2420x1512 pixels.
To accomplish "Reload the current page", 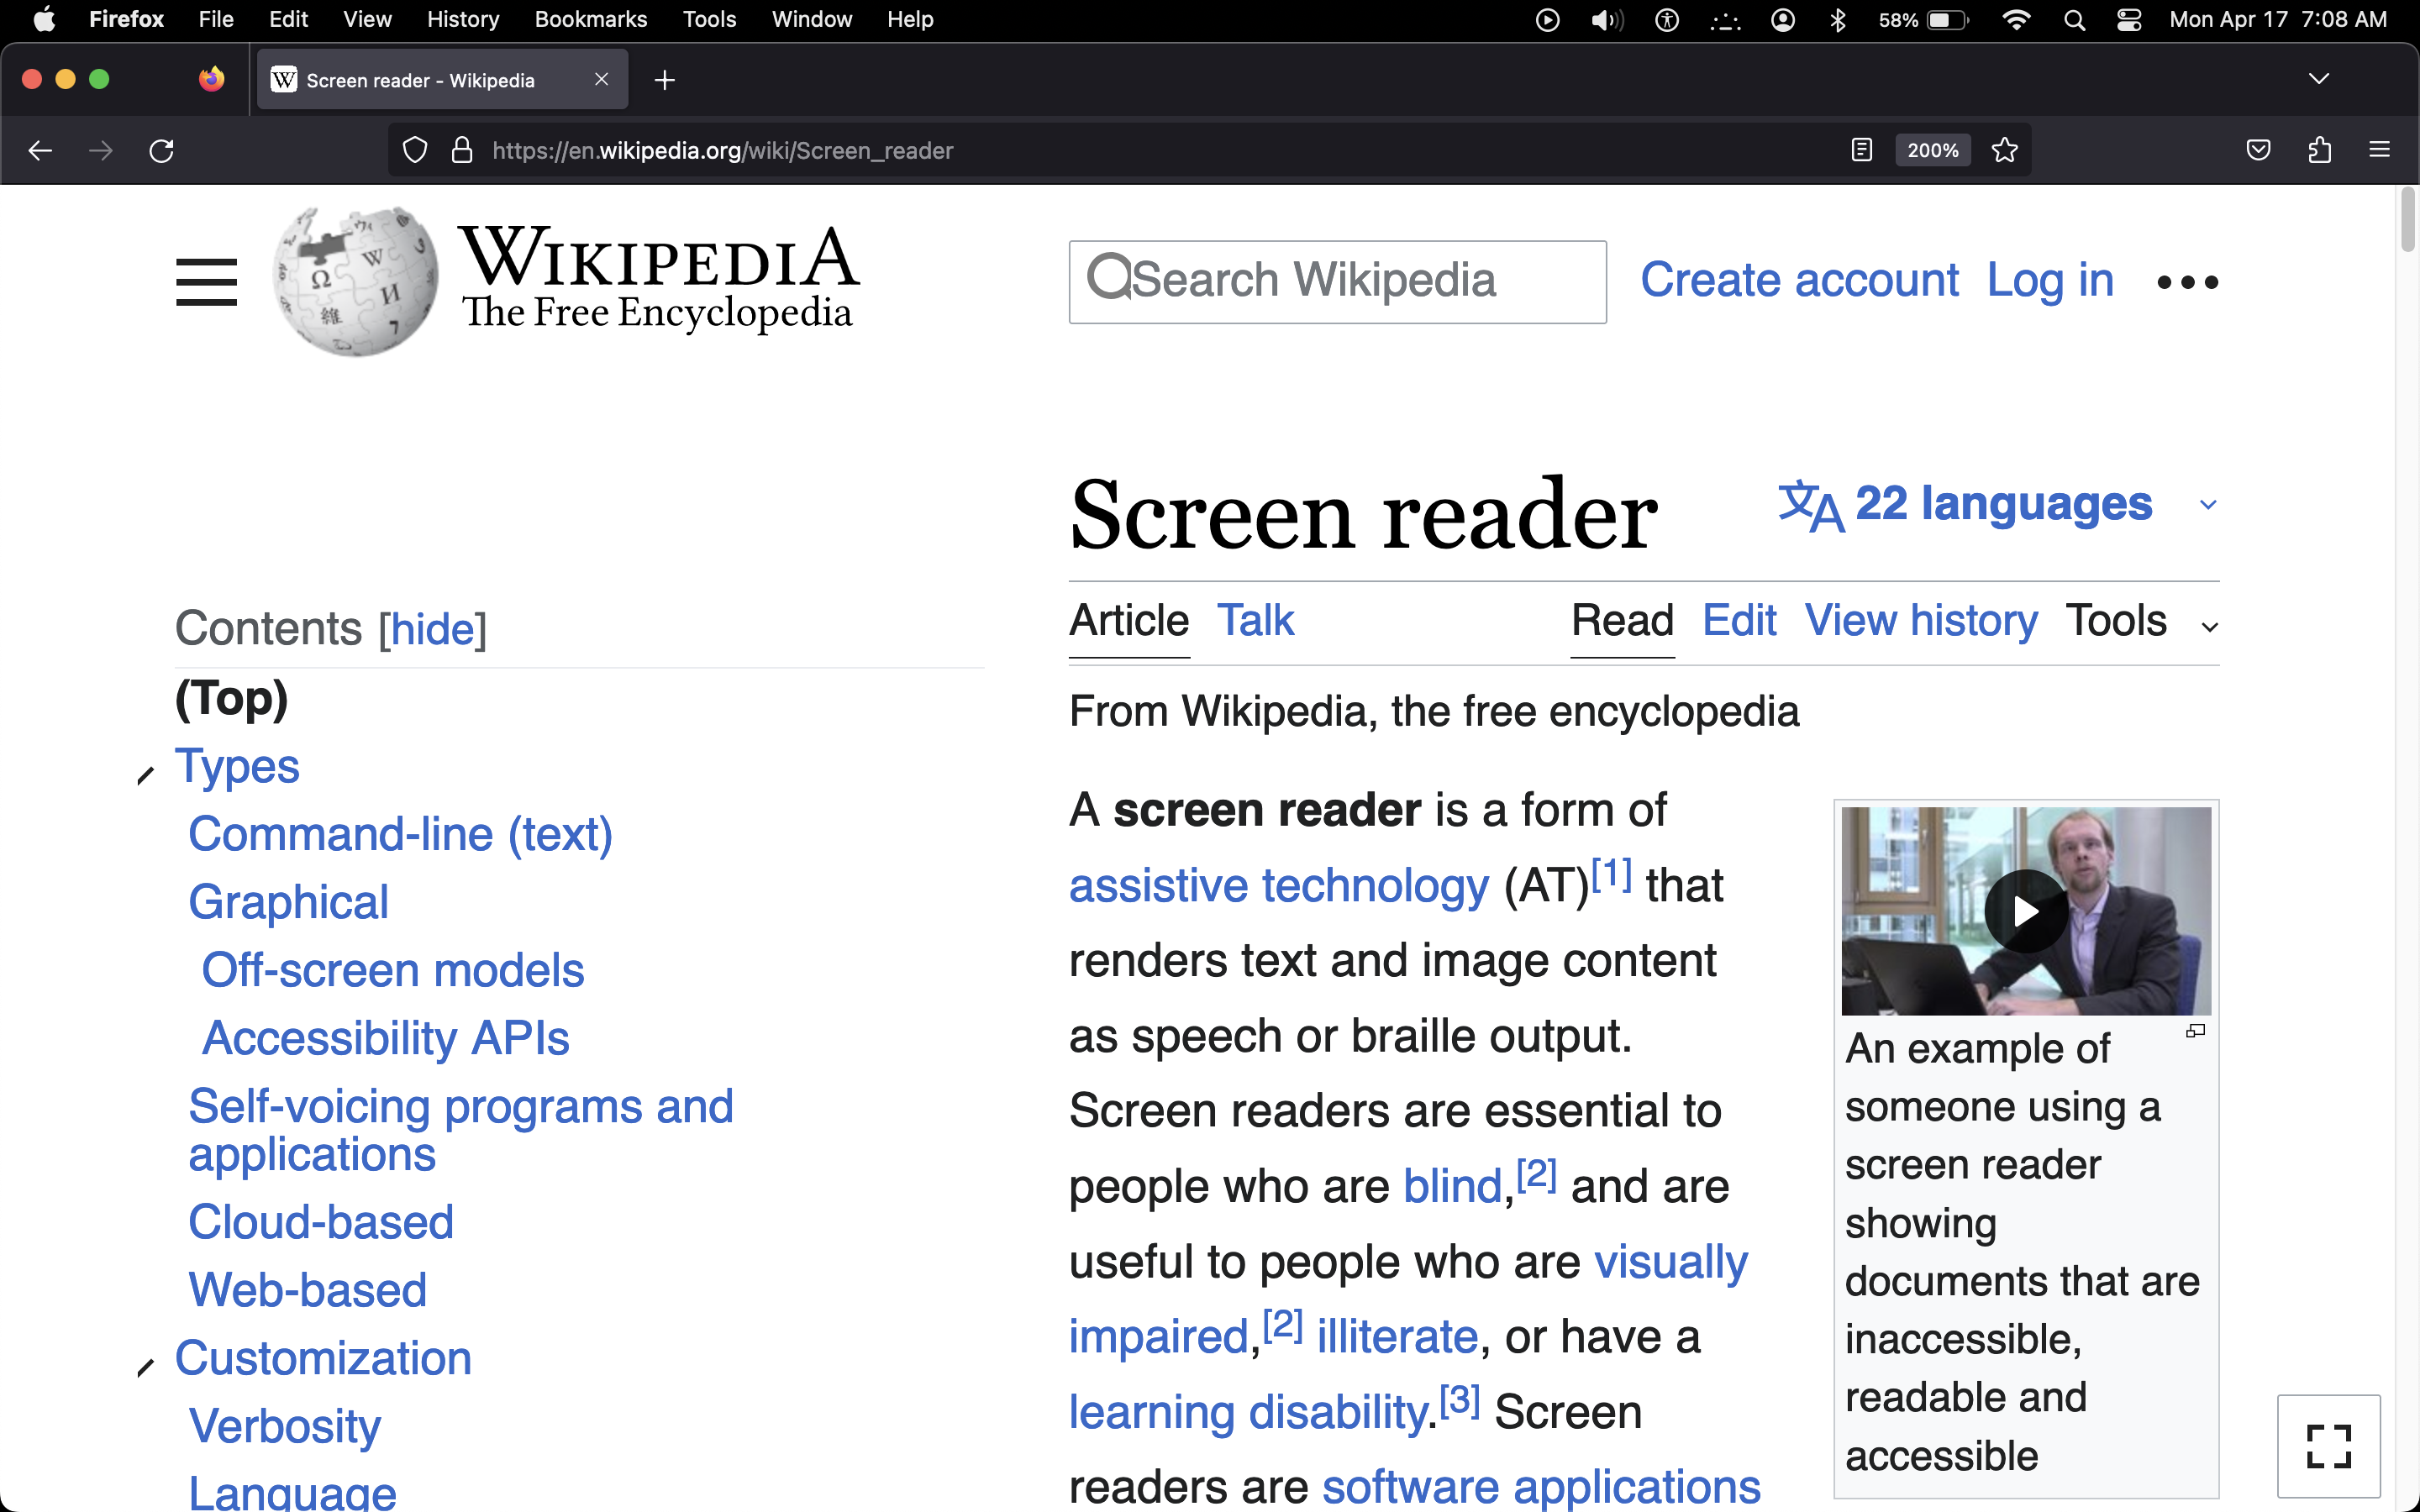I will point(161,151).
